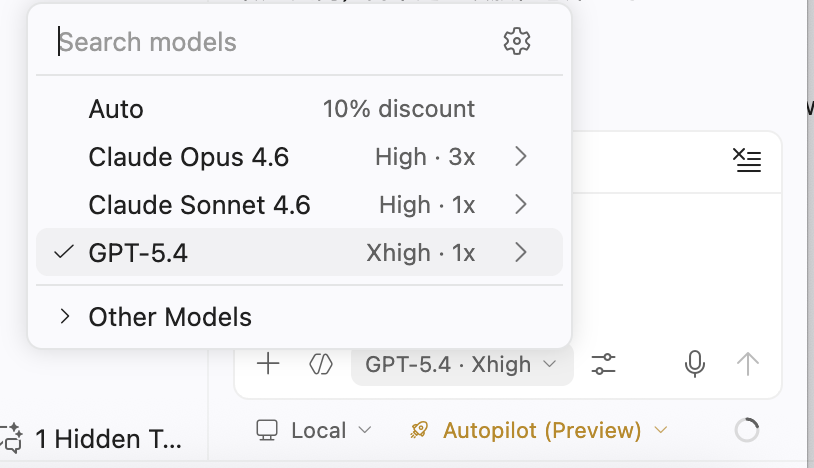This screenshot has width=814, height=468.
Task: Click the plus add context icon
Action: [x=268, y=364]
